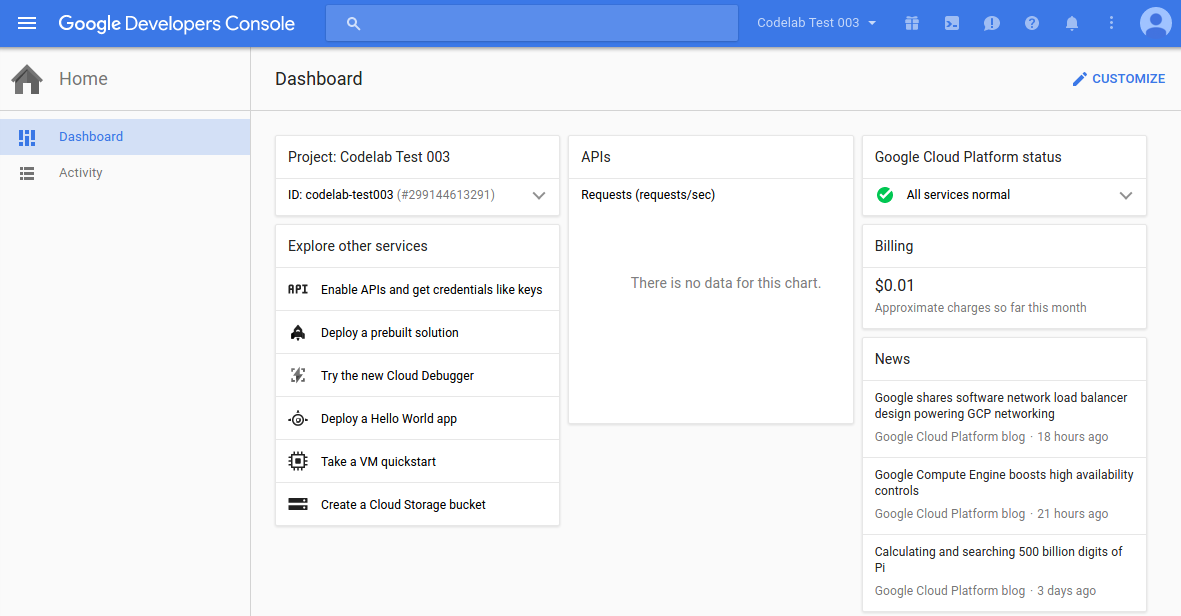Click the user account avatar
This screenshot has height=616, width=1181.
(x=1155, y=23)
